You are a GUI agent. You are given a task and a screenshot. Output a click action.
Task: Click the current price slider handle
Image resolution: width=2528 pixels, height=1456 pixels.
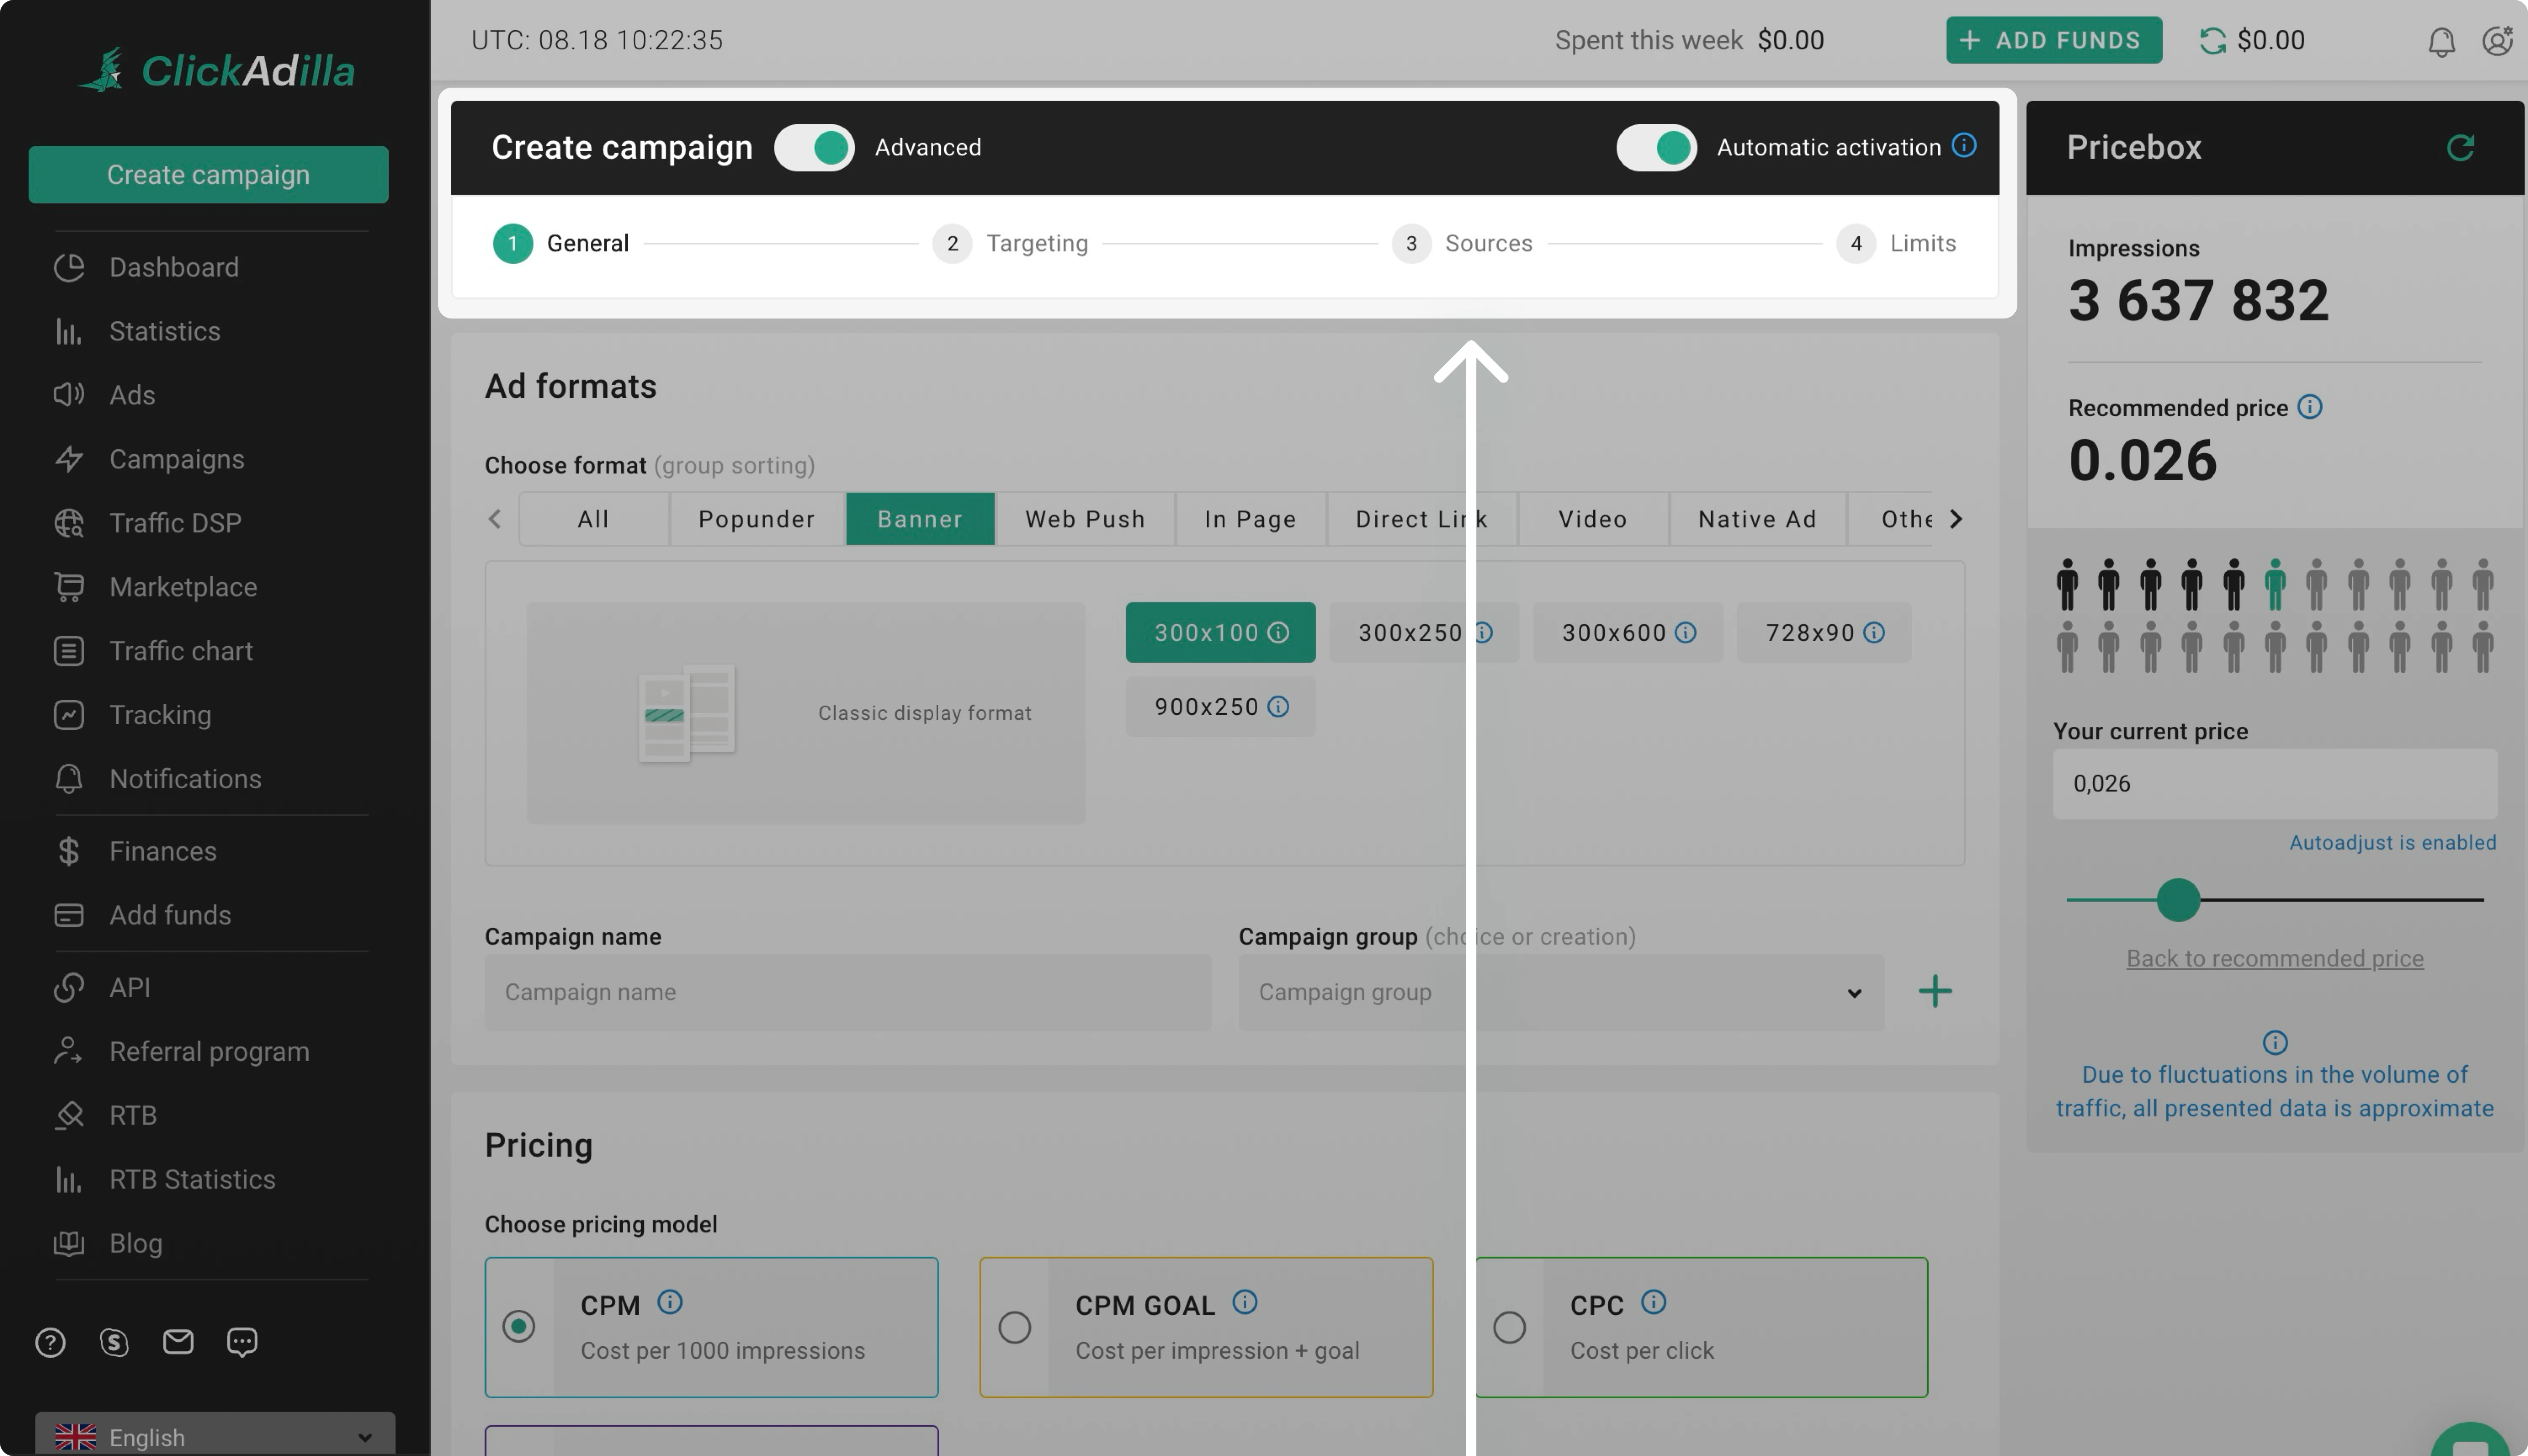coord(2177,899)
